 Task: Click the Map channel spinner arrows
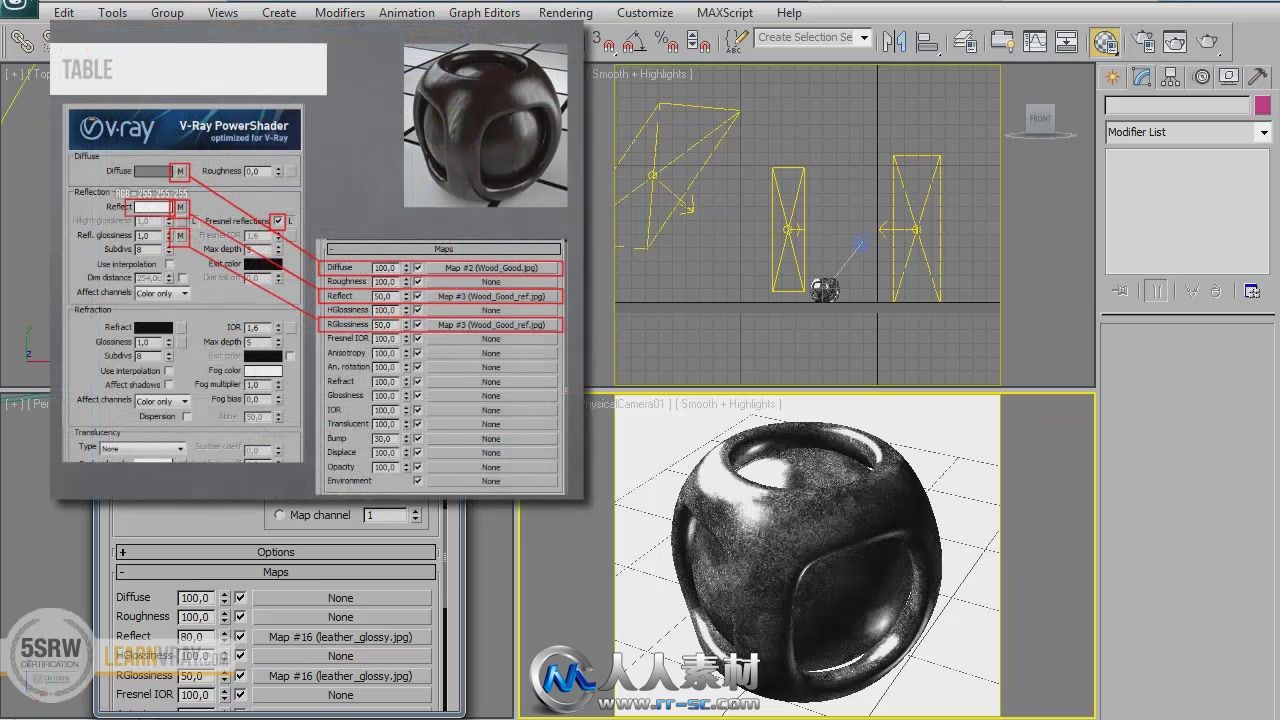coord(415,515)
